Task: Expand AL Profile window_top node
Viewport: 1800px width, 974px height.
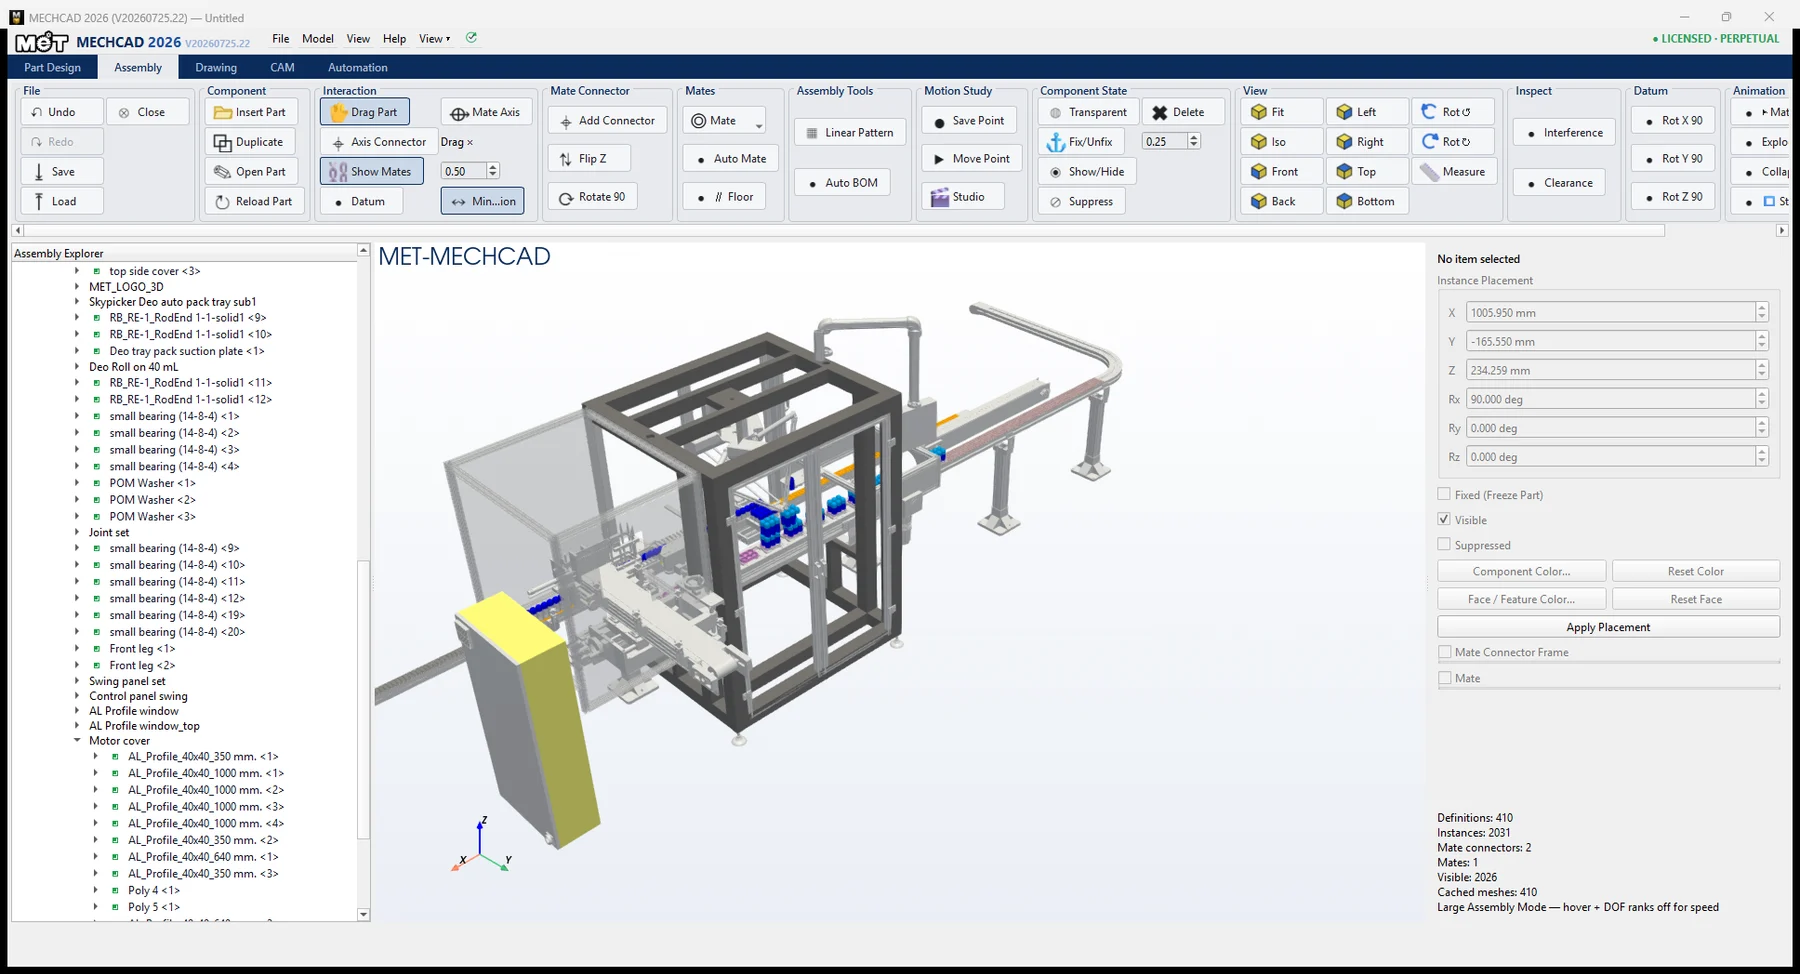Action: 77,726
